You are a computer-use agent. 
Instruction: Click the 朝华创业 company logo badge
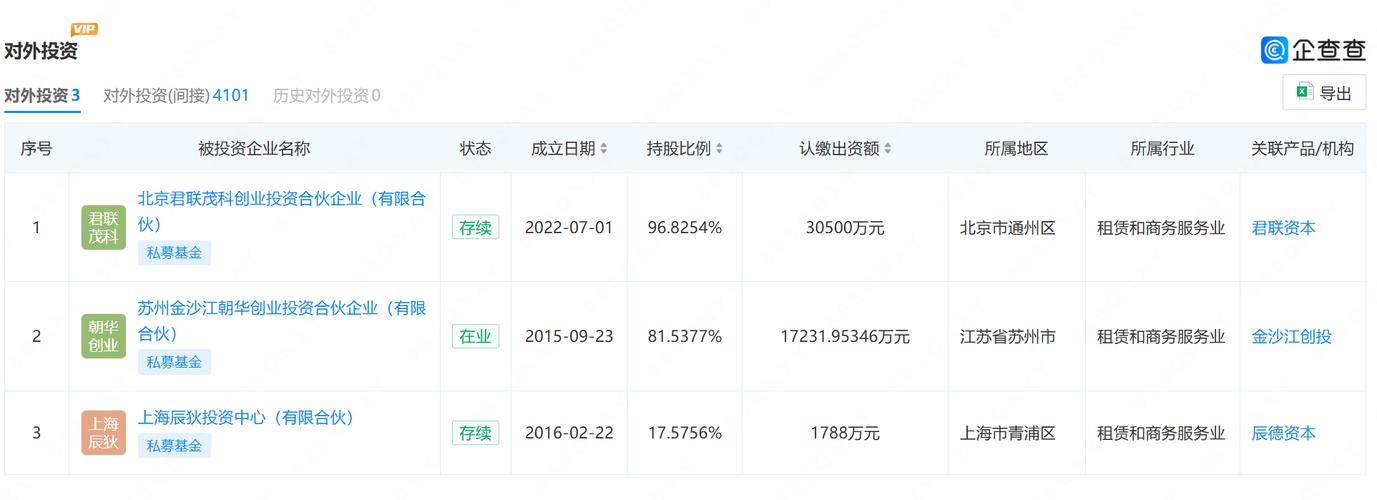click(x=104, y=336)
